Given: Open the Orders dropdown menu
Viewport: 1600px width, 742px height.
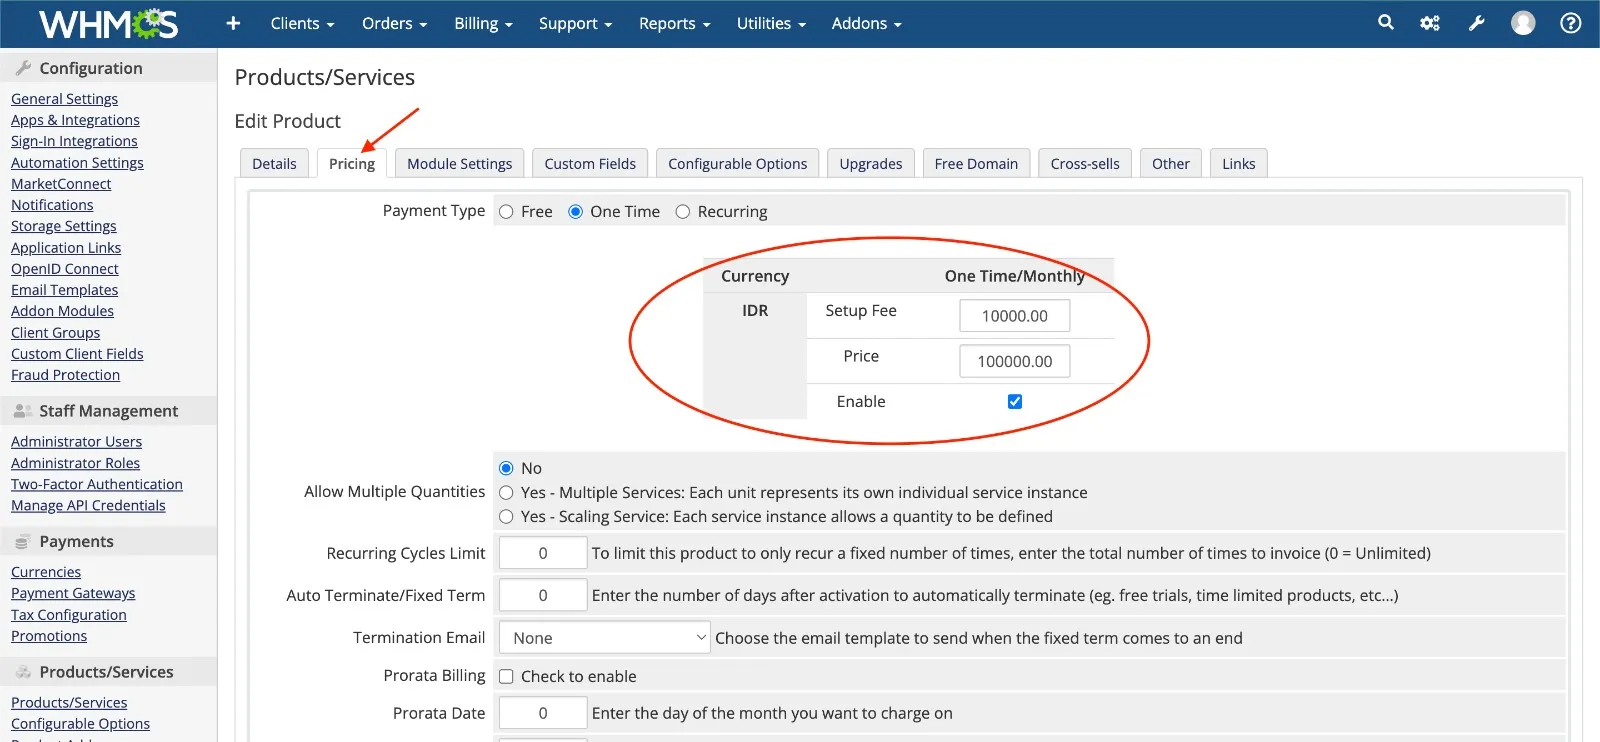Looking at the screenshot, I should tap(394, 23).
